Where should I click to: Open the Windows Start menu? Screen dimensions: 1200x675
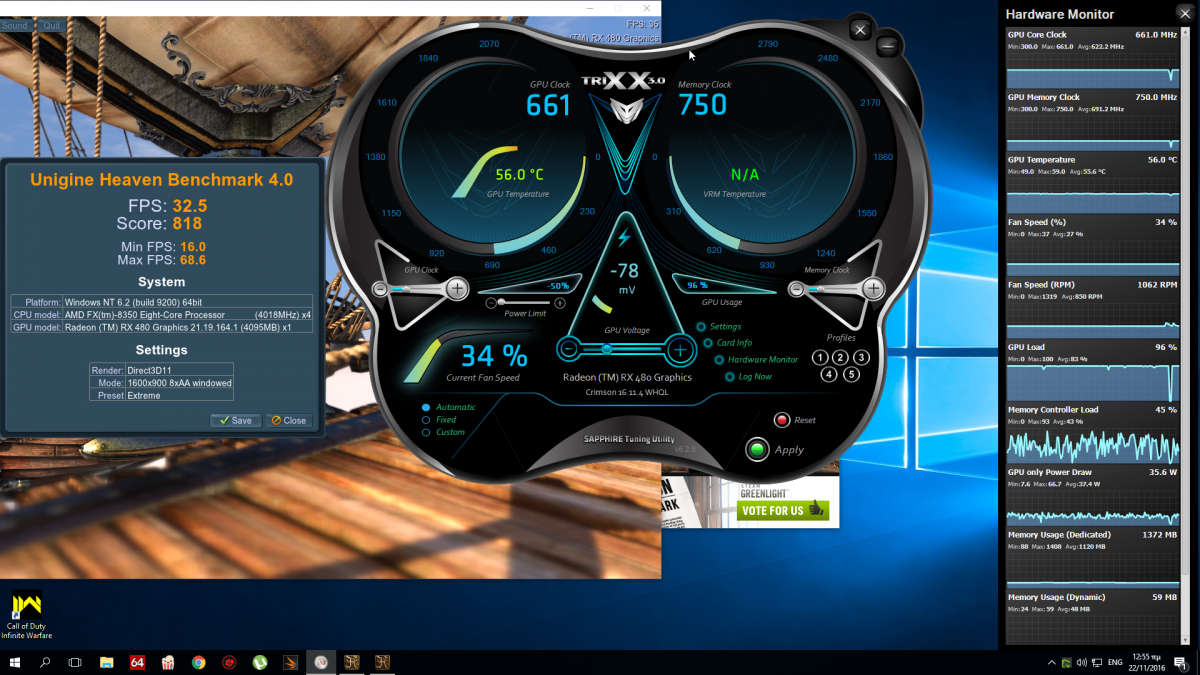tap(16, 662)
